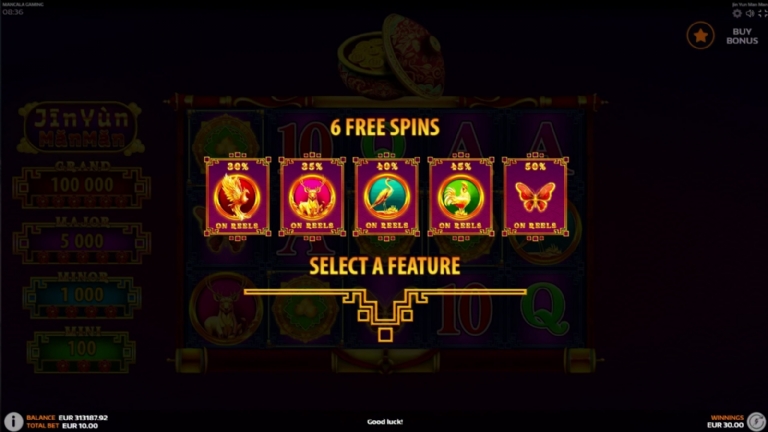Select the 30% phoenix feature card

(238, 196)
